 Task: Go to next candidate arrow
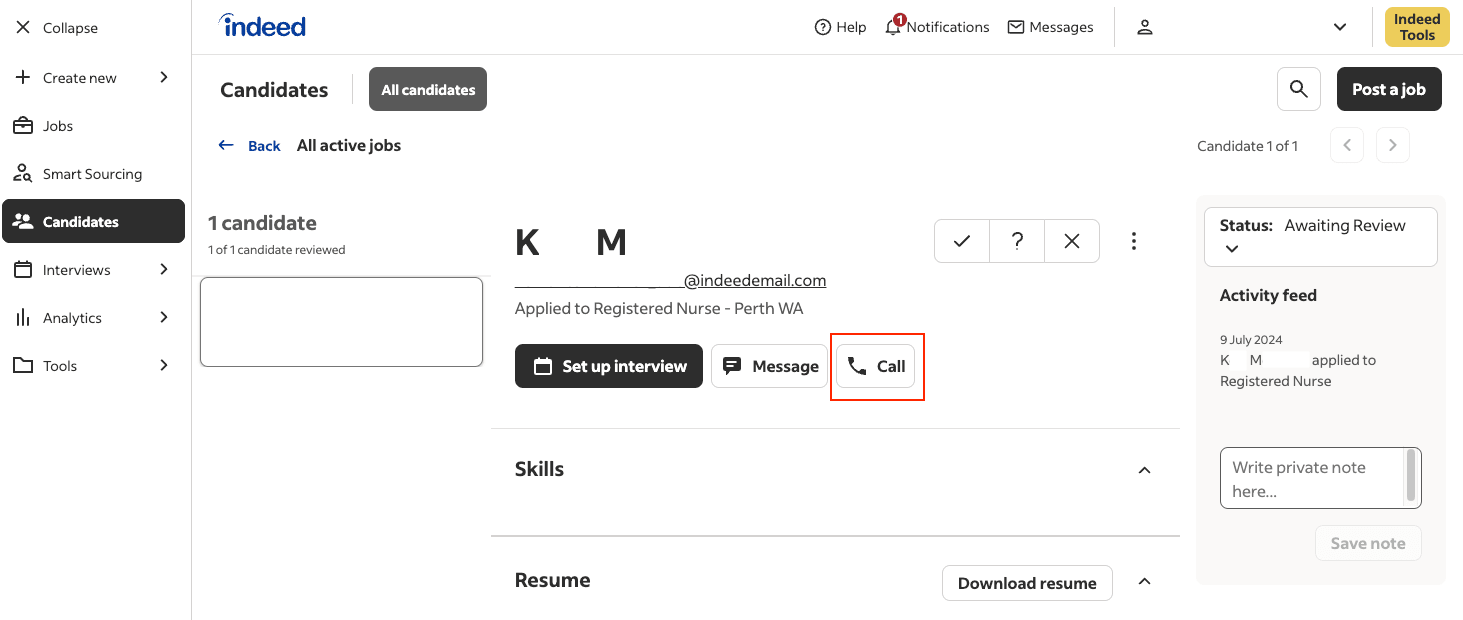coord(1393,146)
